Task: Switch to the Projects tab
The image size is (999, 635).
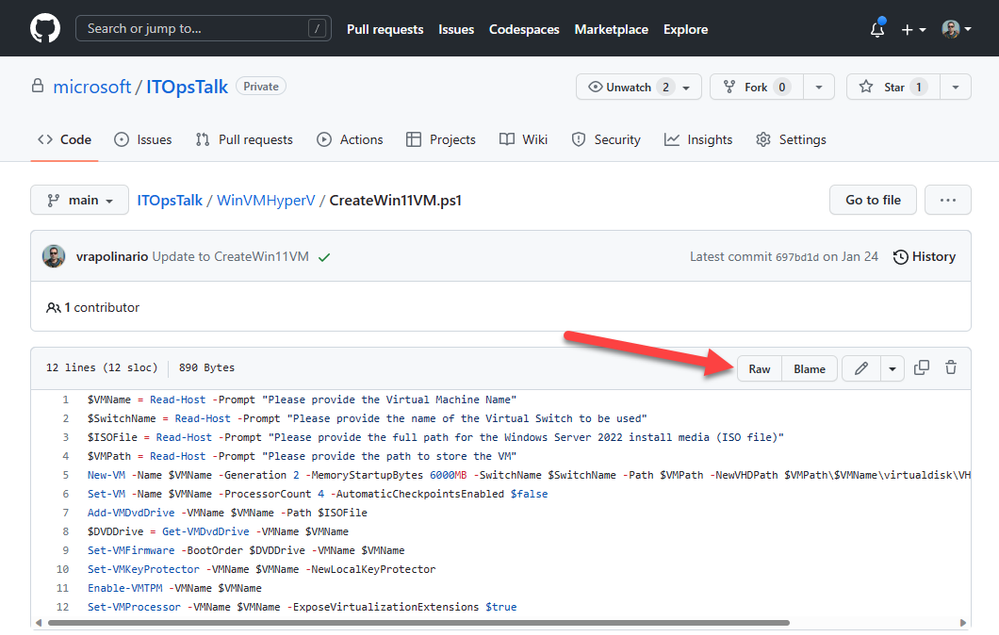Action: click(441, 139)
